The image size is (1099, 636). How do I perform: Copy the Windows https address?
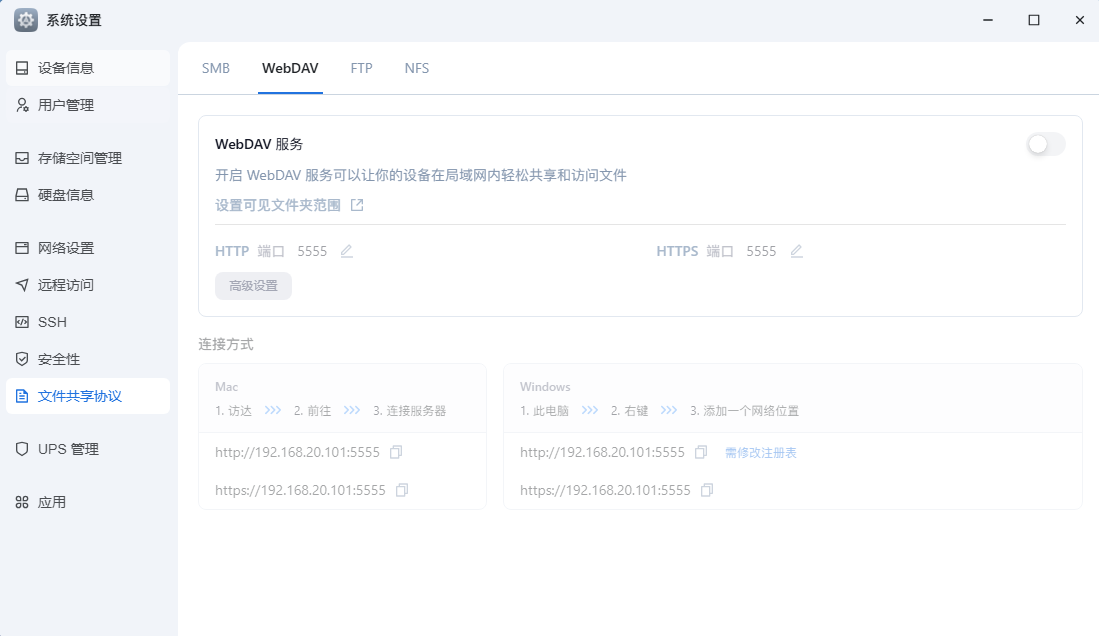[707, 490]
